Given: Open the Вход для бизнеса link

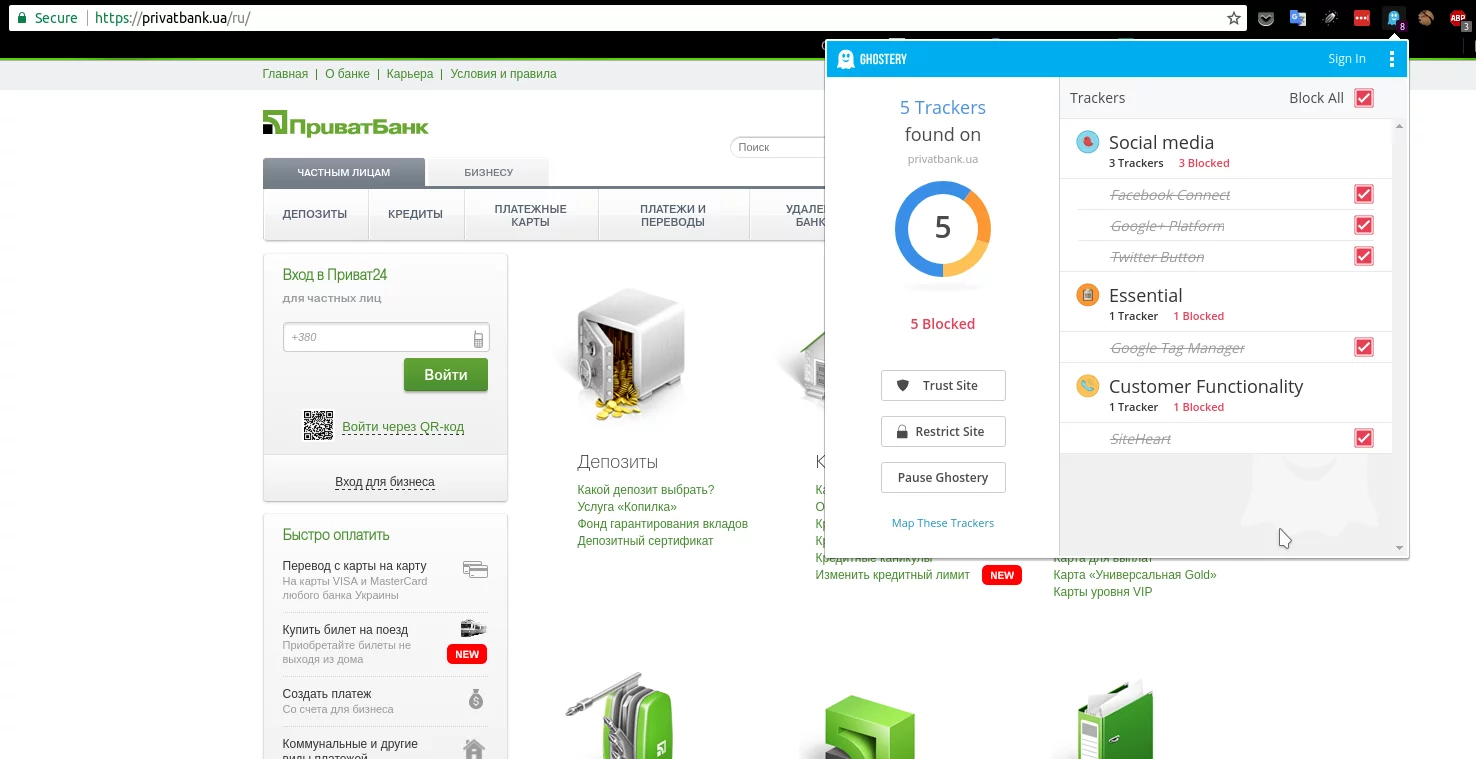Looking at the screenshot, I should tap(385, 482).
